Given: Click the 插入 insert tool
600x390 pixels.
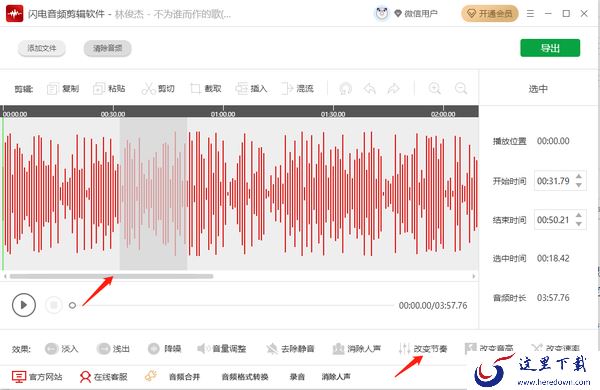Looking at the screenshot, I should pos(251,89).
